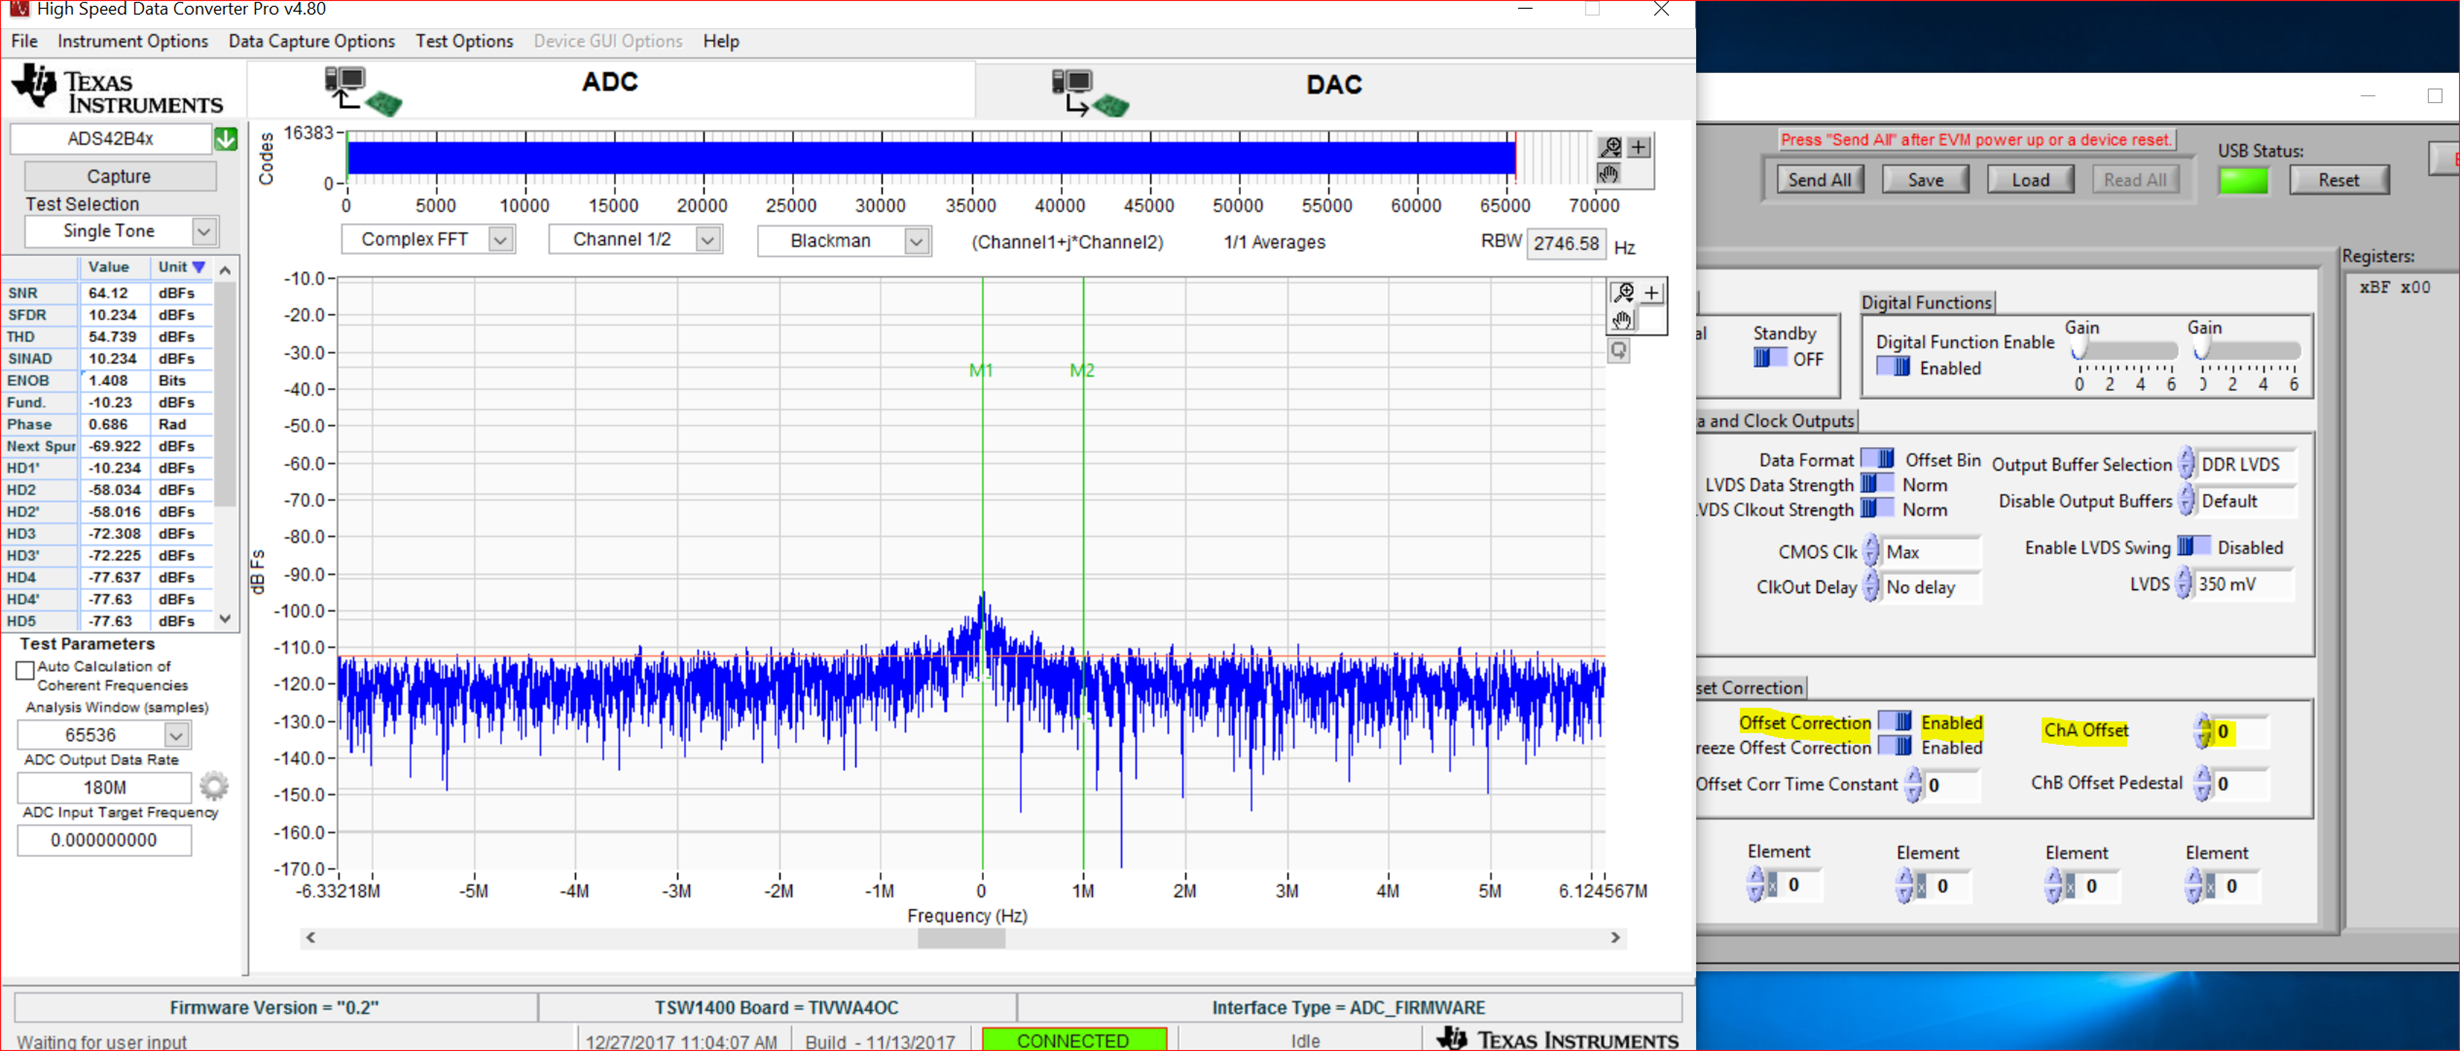This screenshot has width=2460, height=1051.
Task: Click the Save button
Action: (x=1925, y=180)
